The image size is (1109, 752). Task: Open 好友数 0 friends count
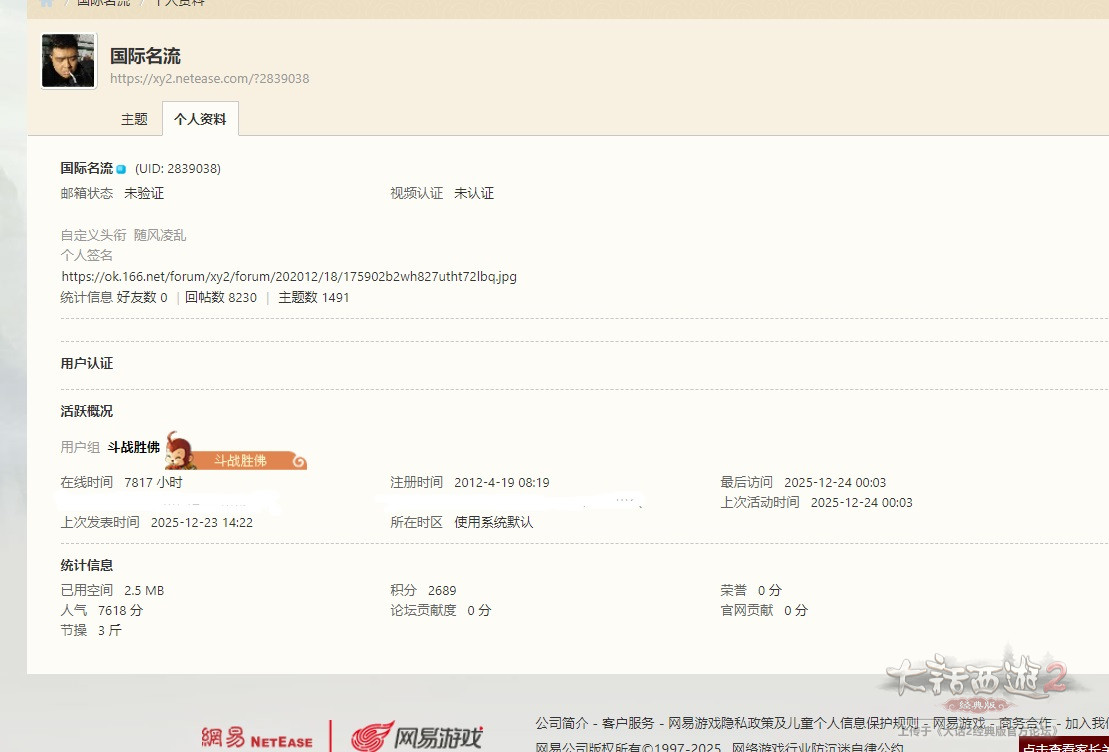[142, 297]
